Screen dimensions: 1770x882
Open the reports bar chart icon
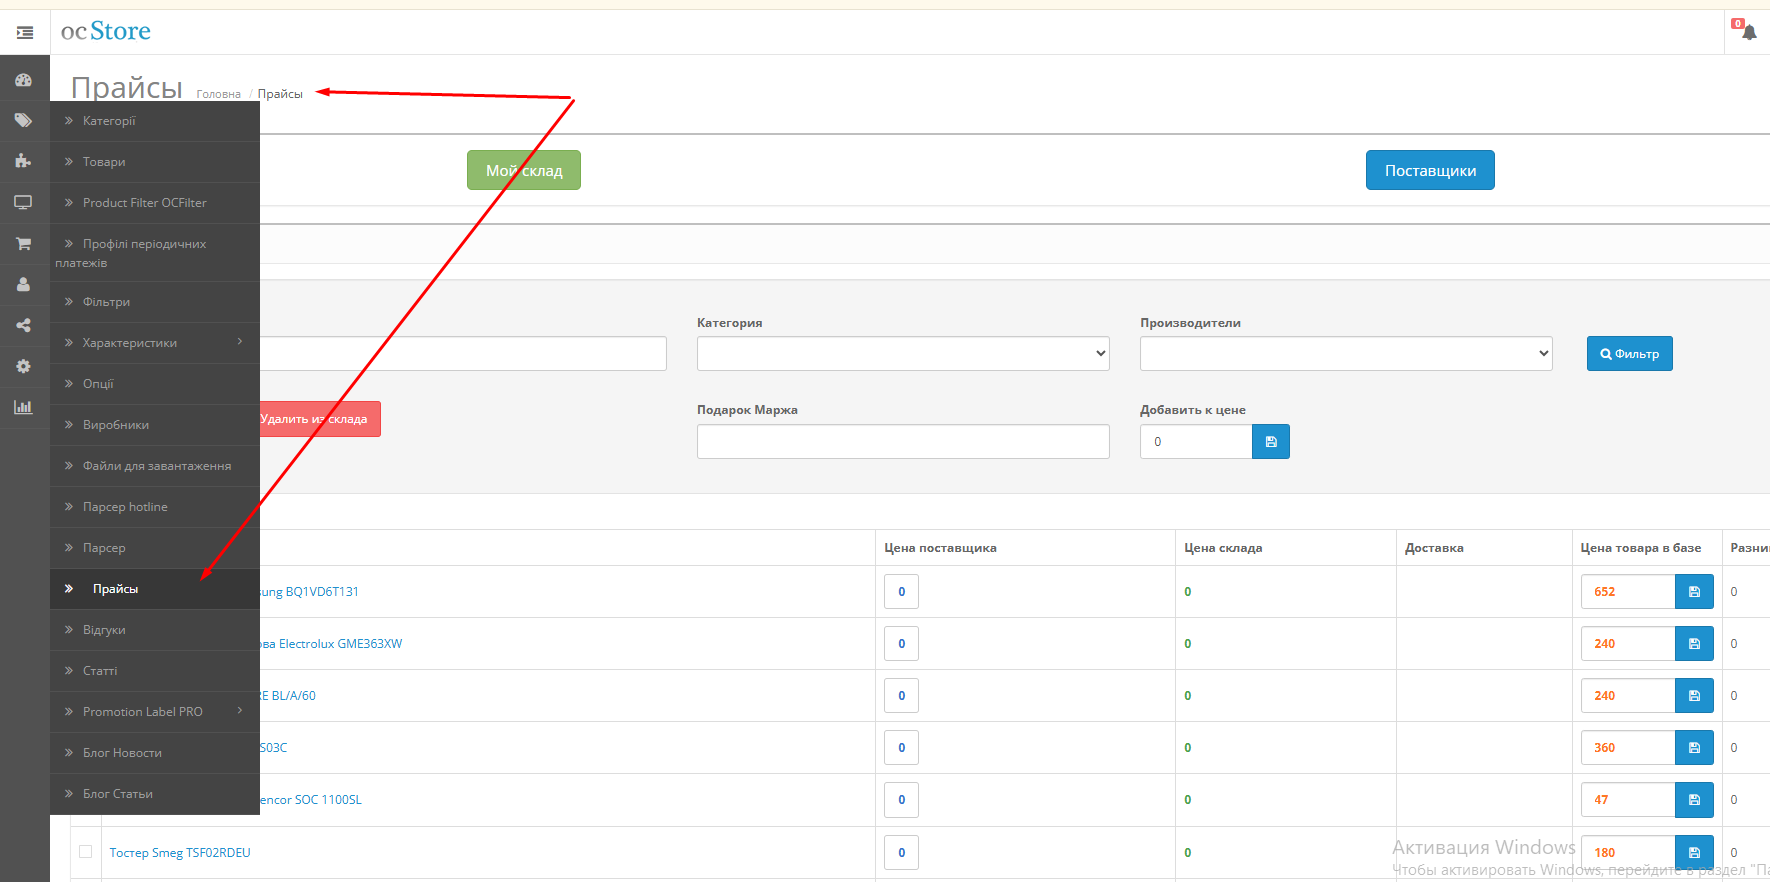(x=23, y=407)
